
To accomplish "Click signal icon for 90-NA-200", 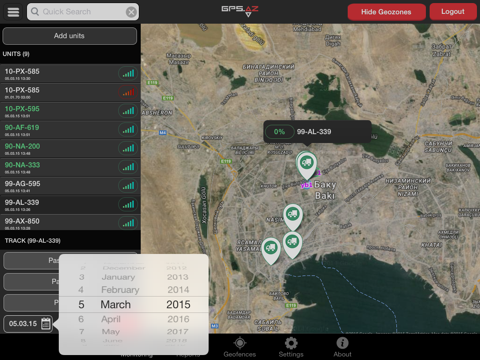I will coord(128,148).
